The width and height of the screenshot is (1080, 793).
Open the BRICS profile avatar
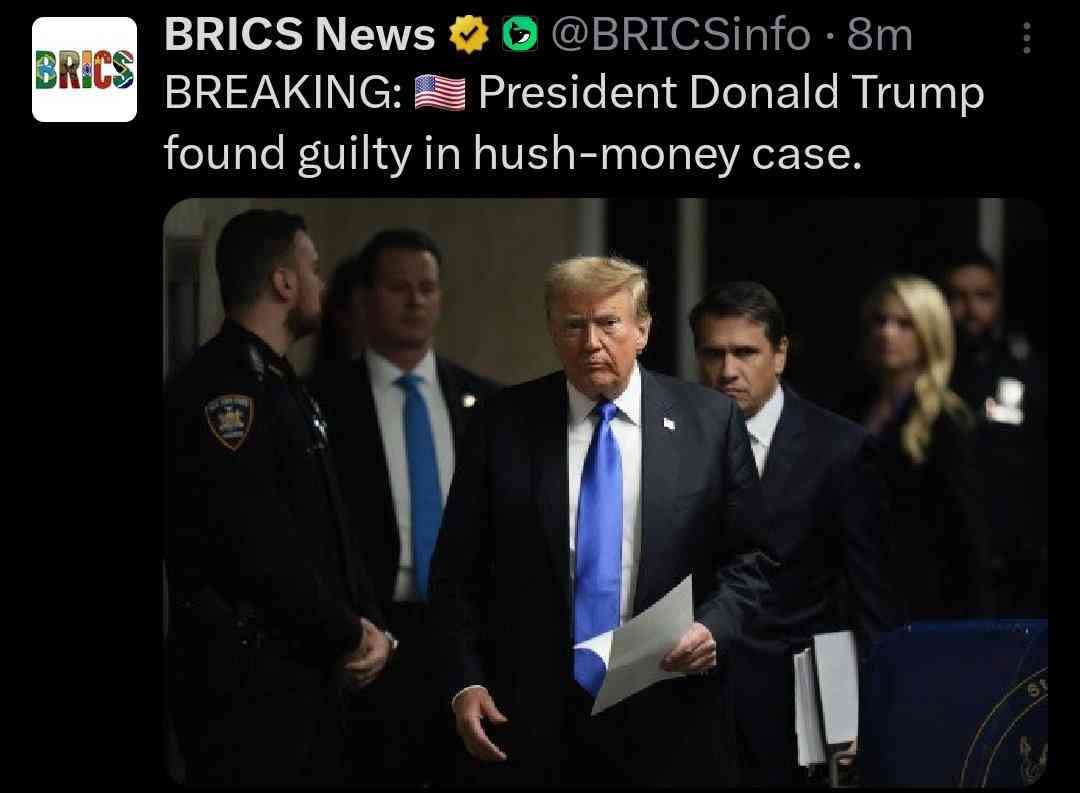pyautogui.click(x=84, y=70)
